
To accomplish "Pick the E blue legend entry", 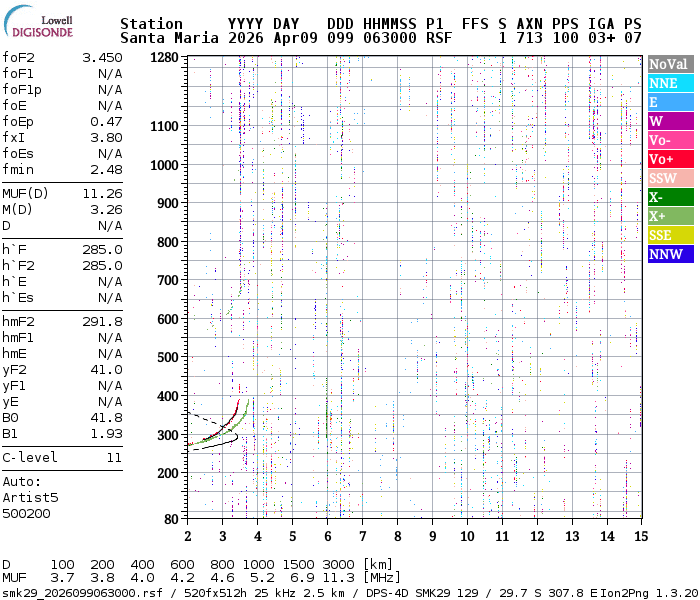I will pos(670,102).
